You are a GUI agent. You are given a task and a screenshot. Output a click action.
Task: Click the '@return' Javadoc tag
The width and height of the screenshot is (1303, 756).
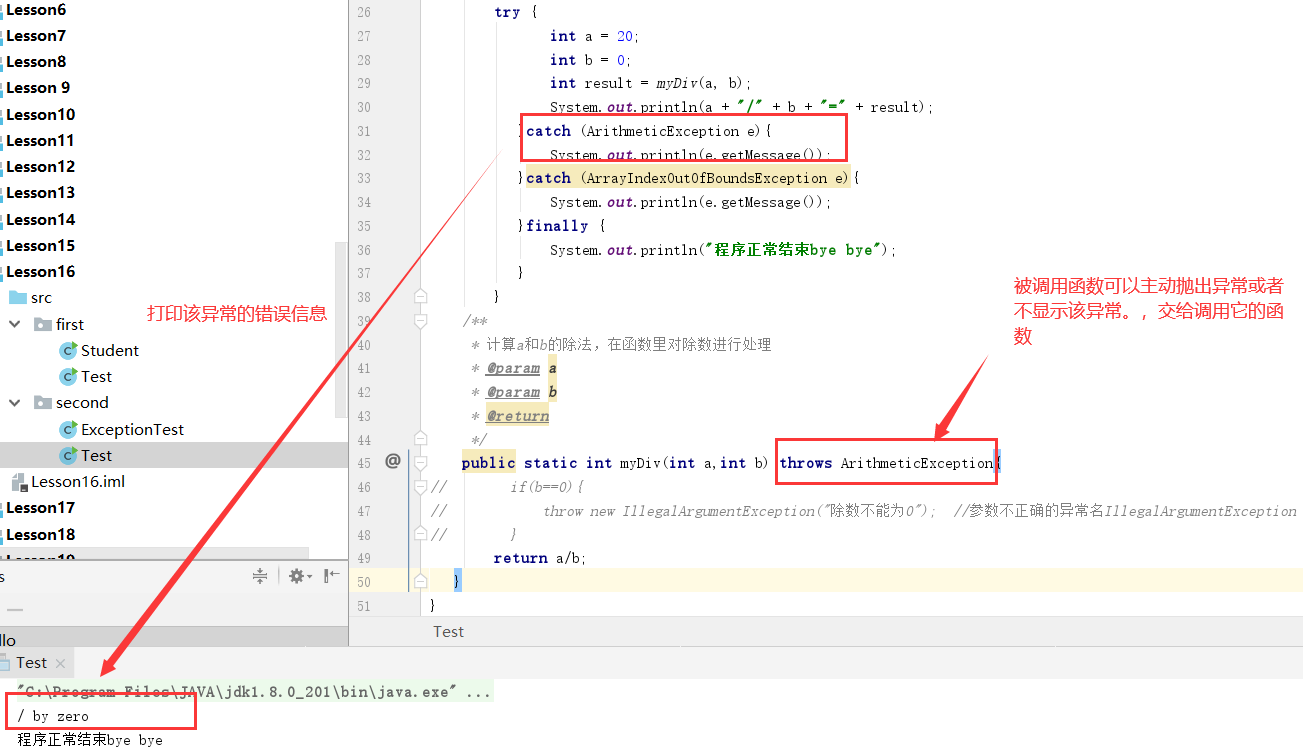[x=518, y=416]
